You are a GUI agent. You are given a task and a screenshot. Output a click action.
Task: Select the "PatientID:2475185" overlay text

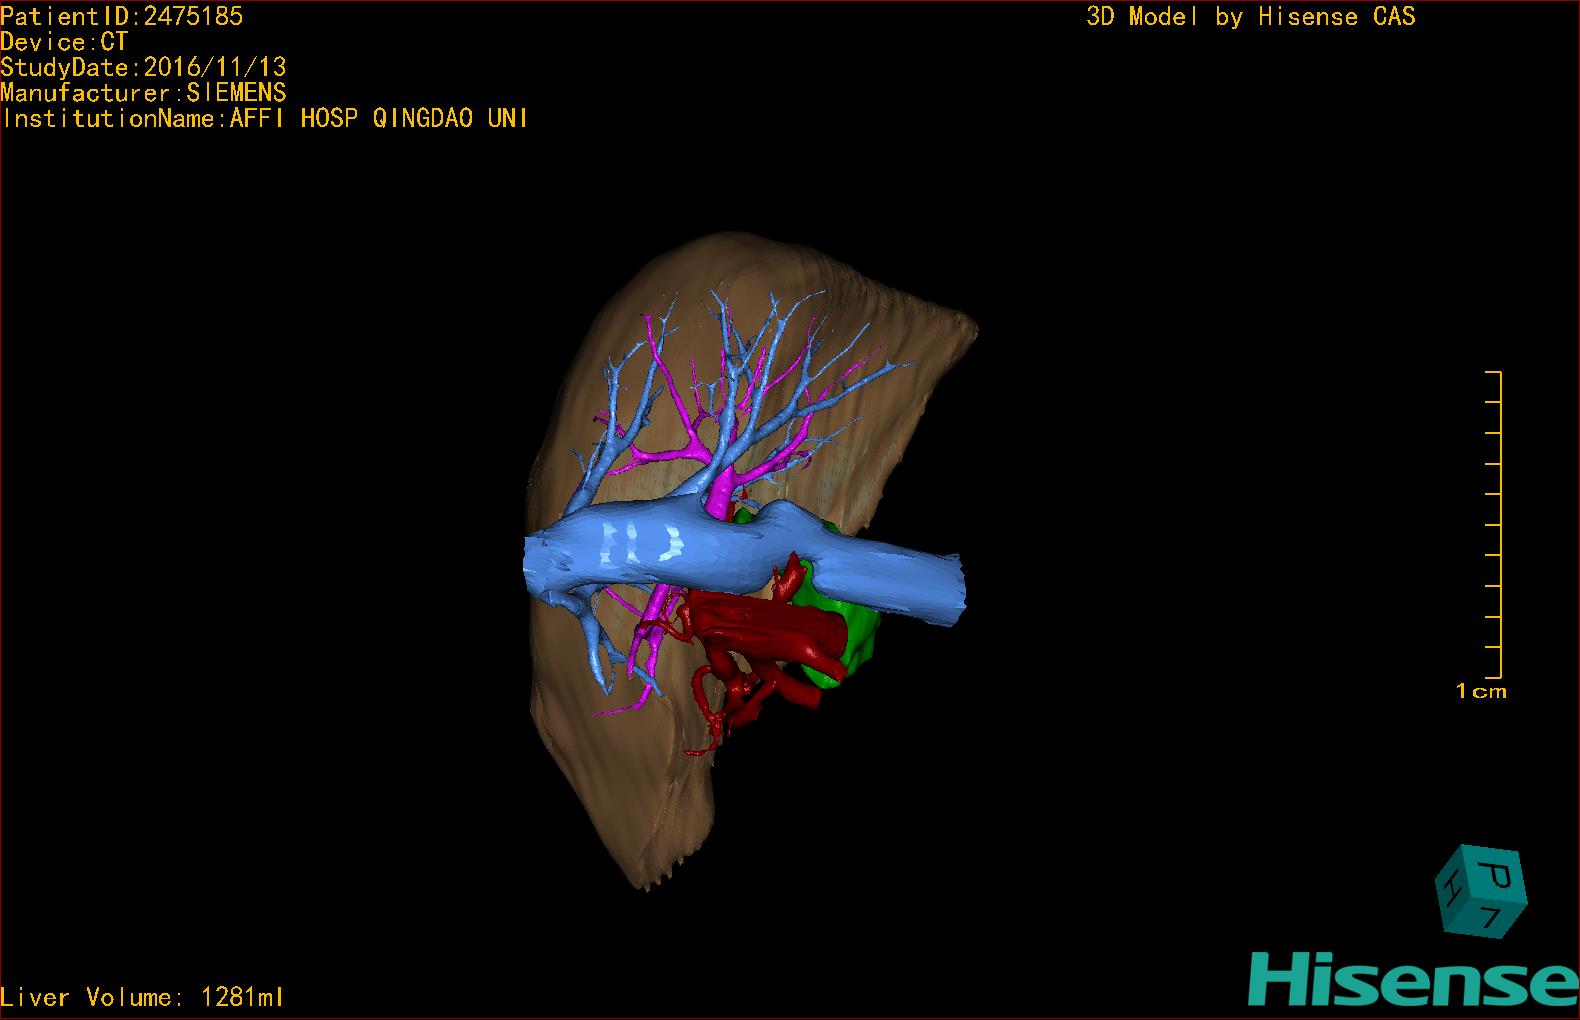[x=122, y=16]
